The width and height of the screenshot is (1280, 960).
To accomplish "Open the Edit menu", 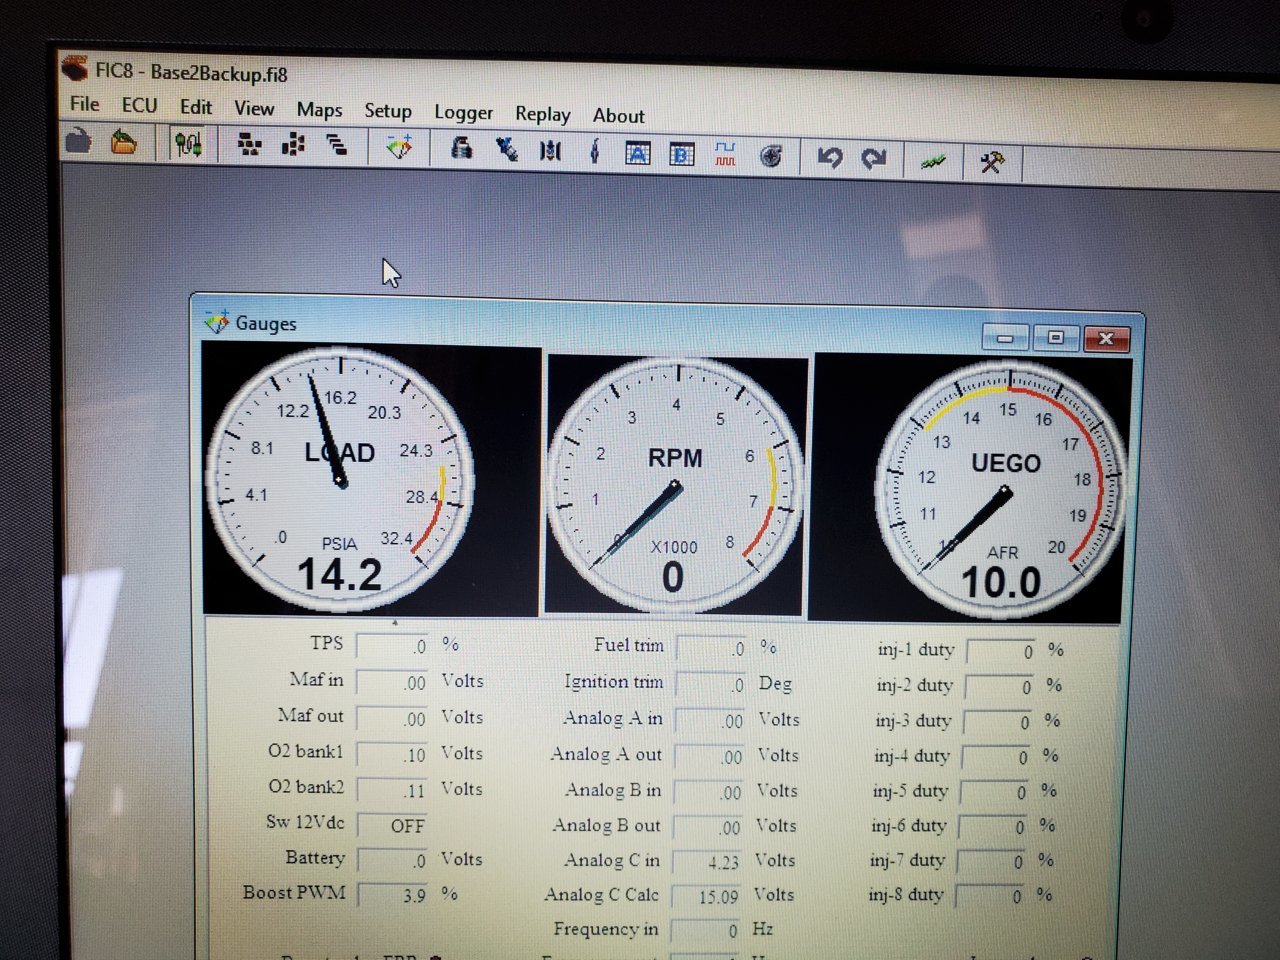I will [196, 107].
